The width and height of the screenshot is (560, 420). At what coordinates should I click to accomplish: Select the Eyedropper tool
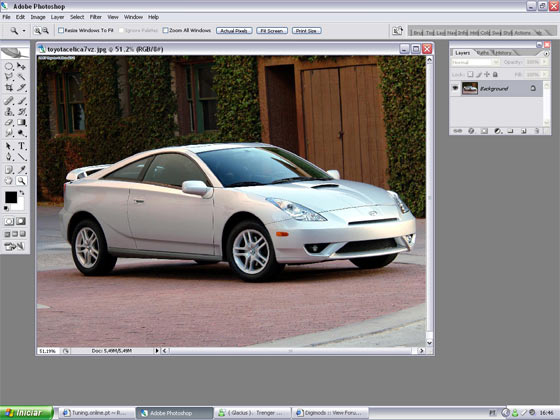(22, 169)
